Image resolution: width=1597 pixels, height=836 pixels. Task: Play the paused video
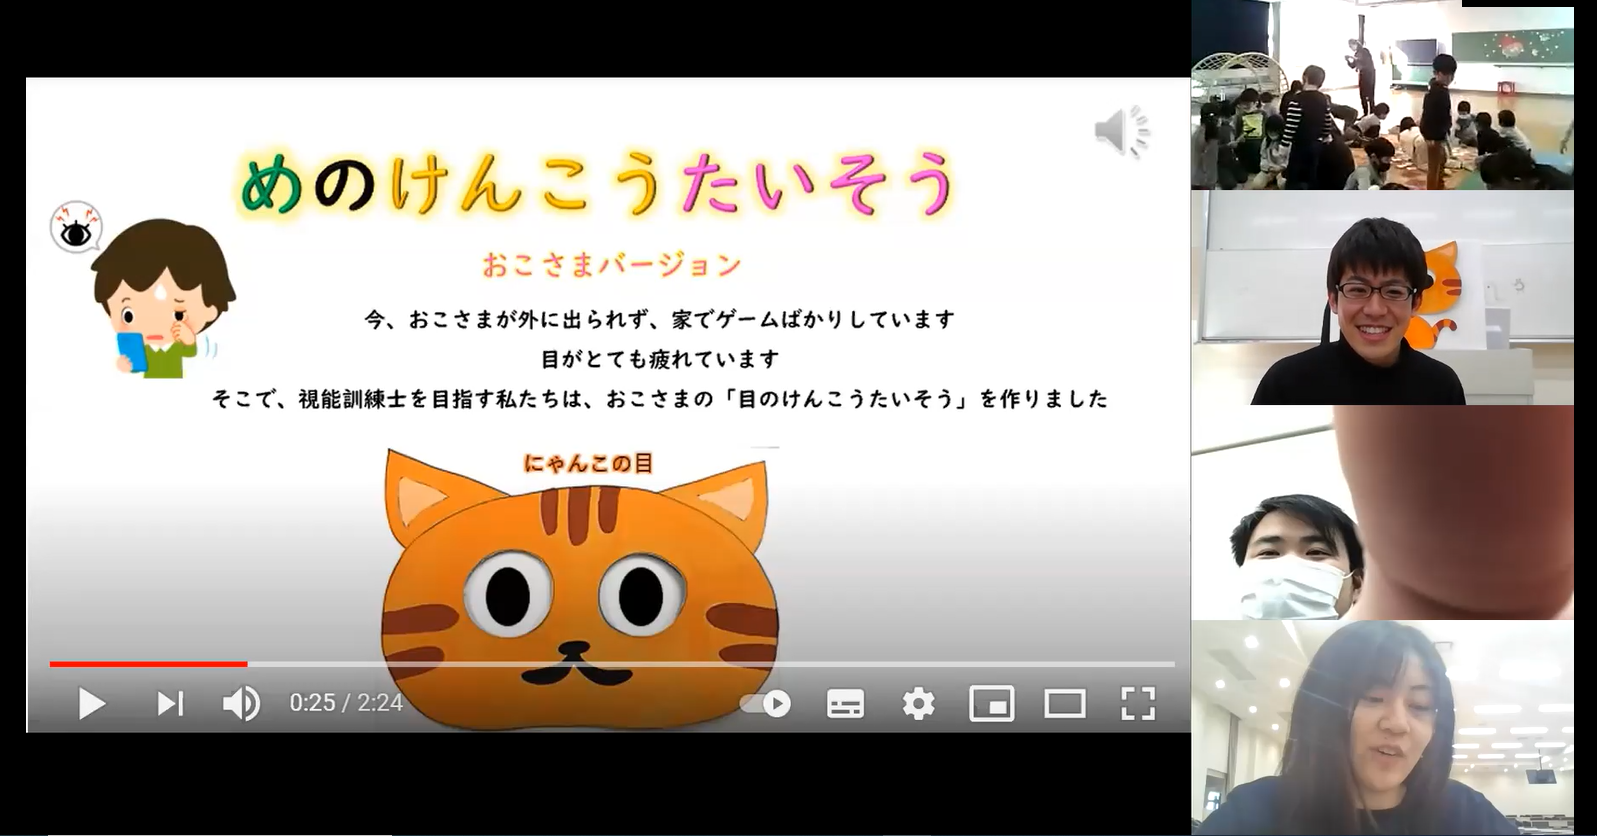92,704
